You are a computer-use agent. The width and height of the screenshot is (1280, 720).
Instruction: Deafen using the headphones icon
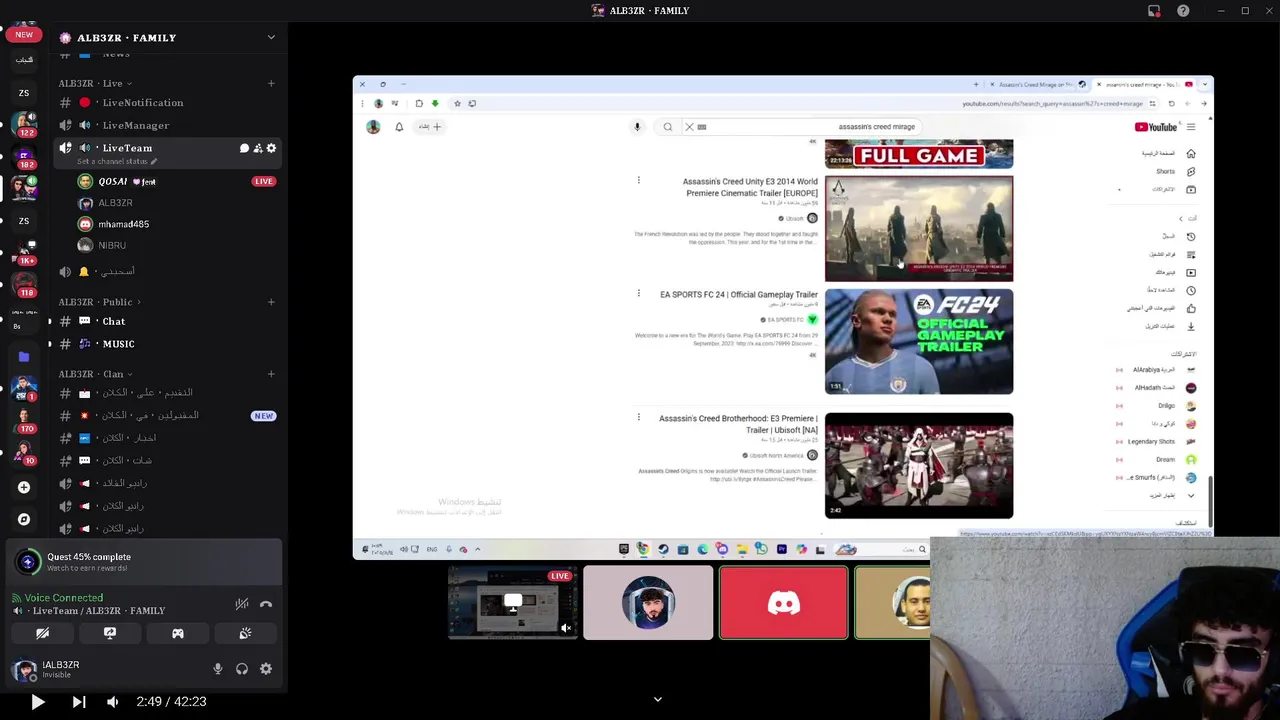242,669
